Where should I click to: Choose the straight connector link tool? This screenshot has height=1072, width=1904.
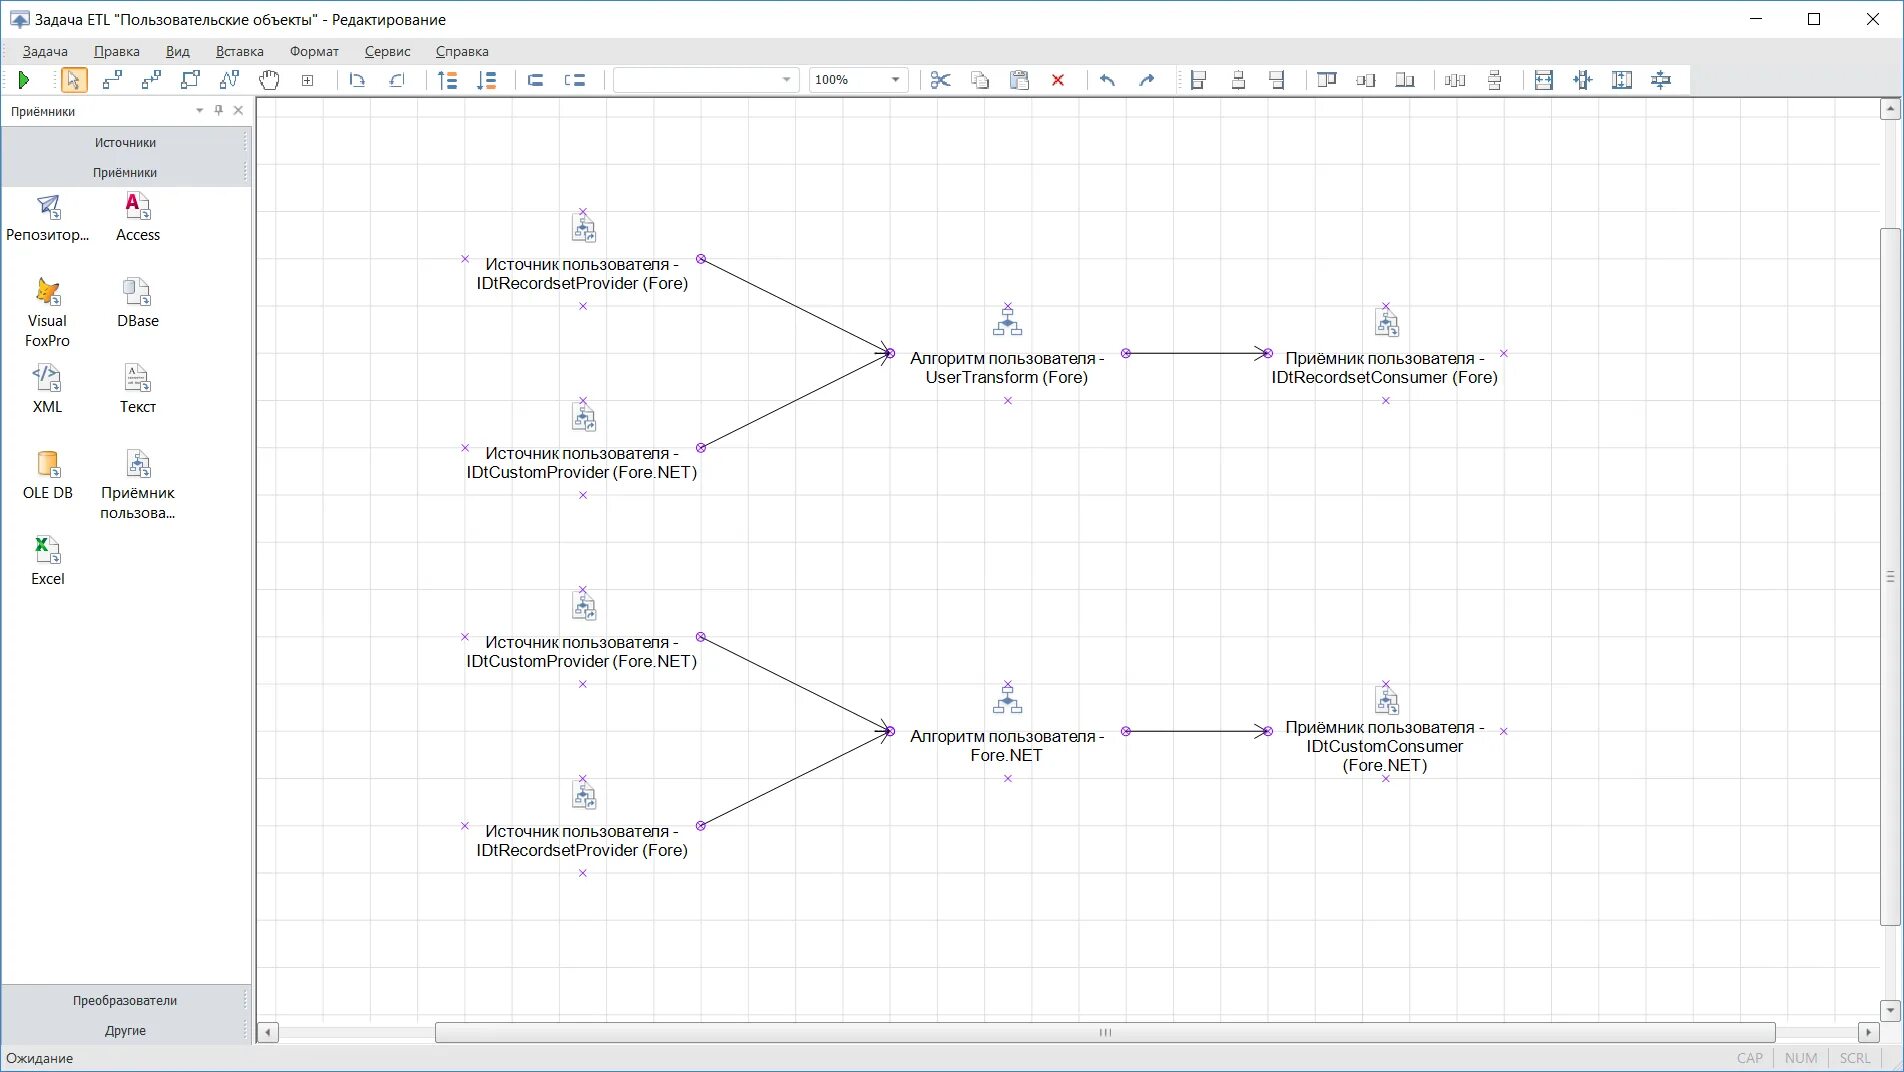pos(112,80)
